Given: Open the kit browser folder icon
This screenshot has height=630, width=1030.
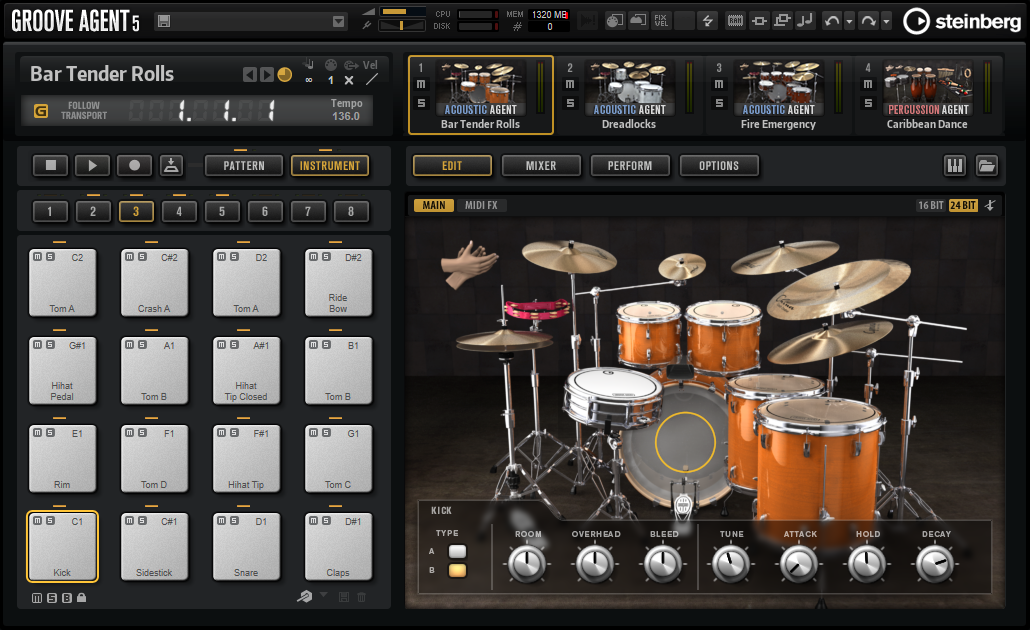Looking at the screenshot, I should tap(987, 166).
